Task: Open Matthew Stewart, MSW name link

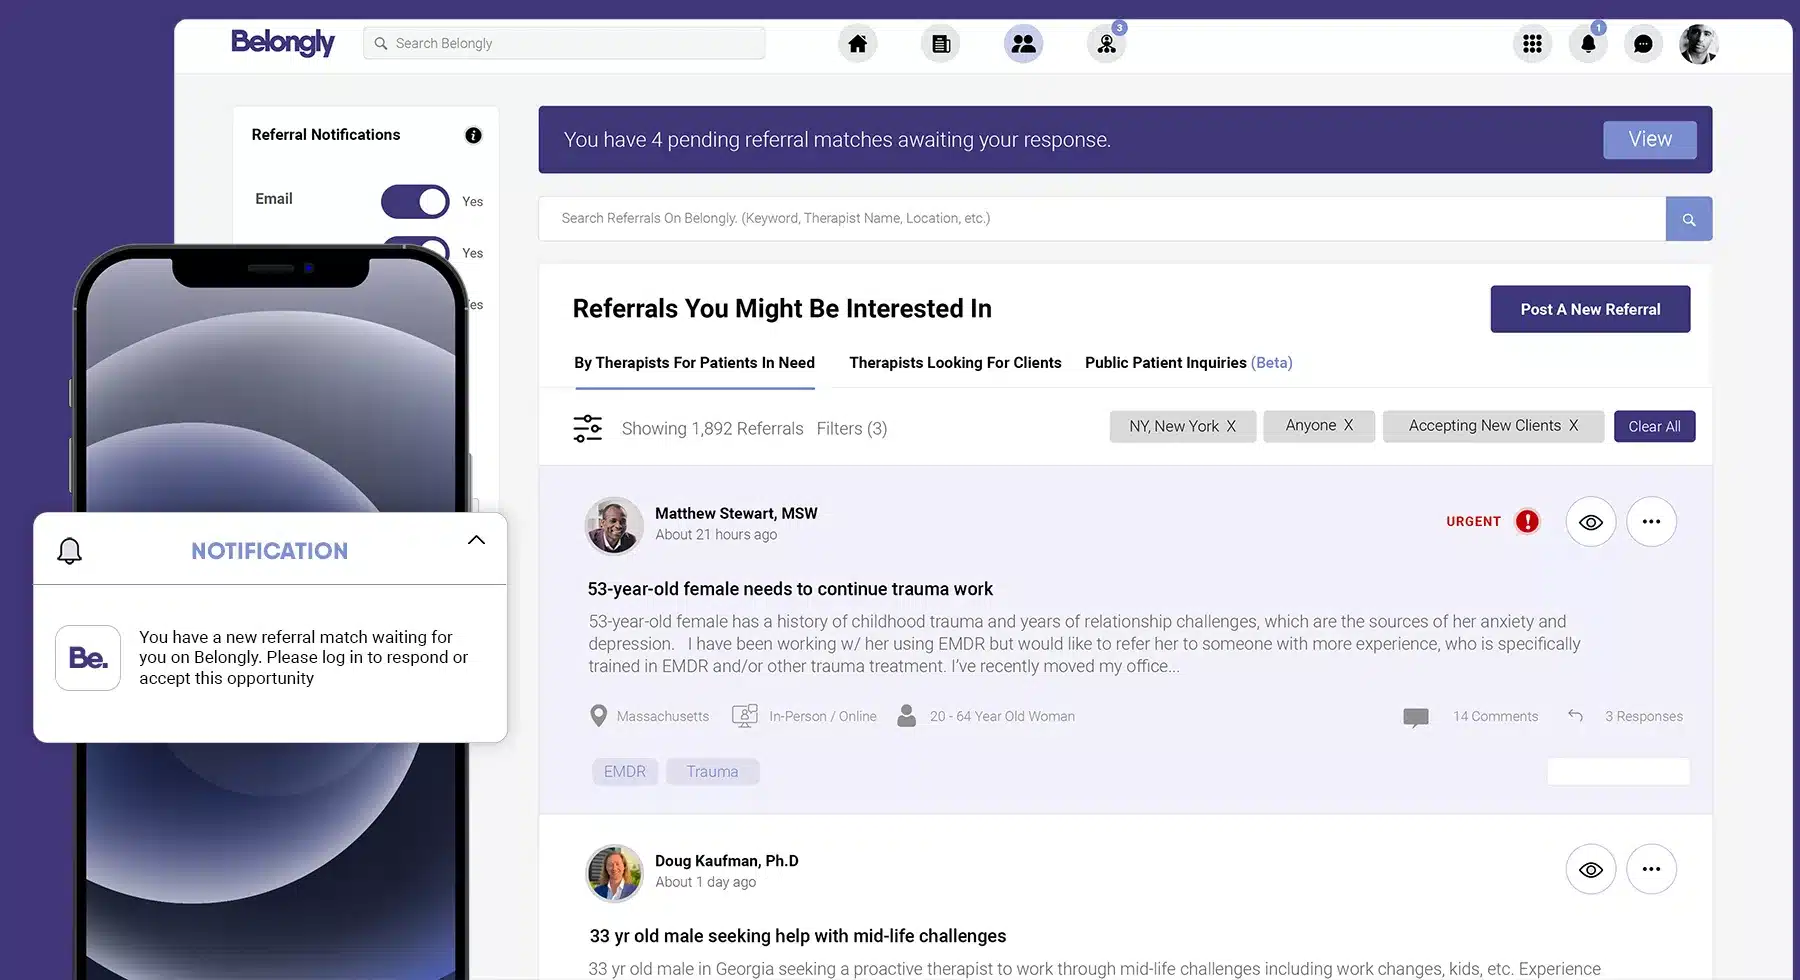Action: point(736,513)
